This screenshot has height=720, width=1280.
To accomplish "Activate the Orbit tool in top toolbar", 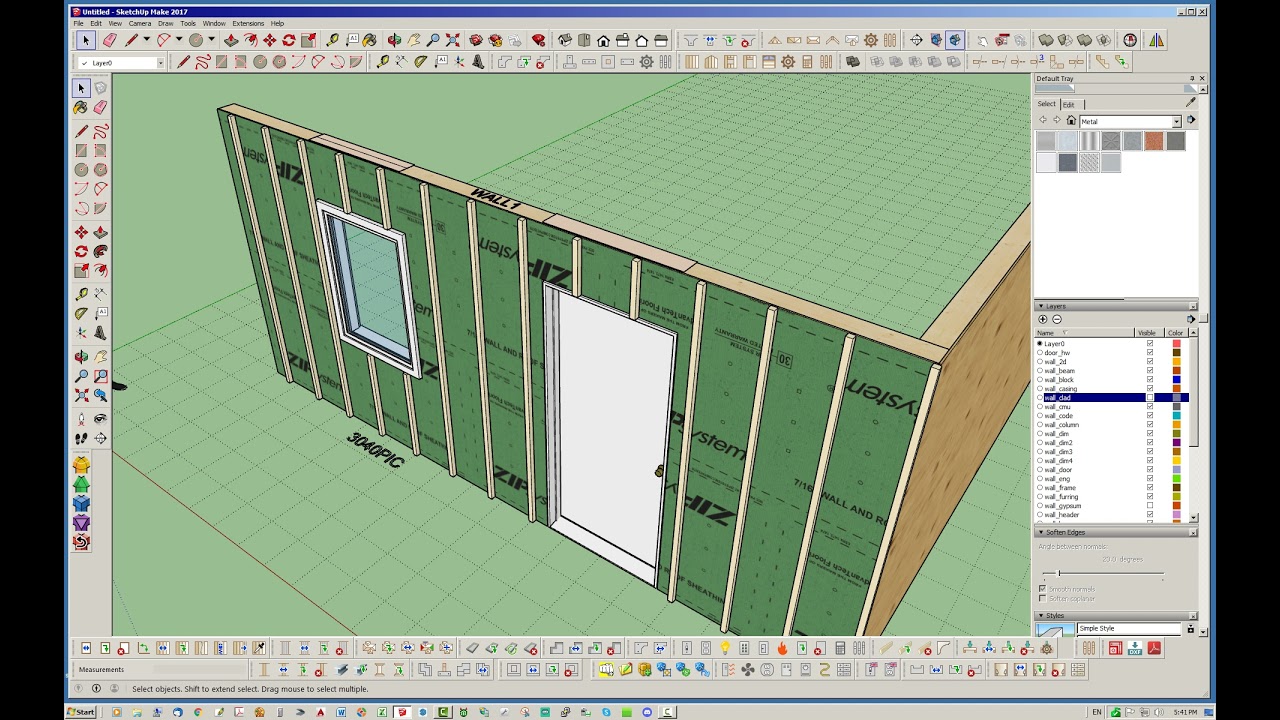I will point(394,40).
